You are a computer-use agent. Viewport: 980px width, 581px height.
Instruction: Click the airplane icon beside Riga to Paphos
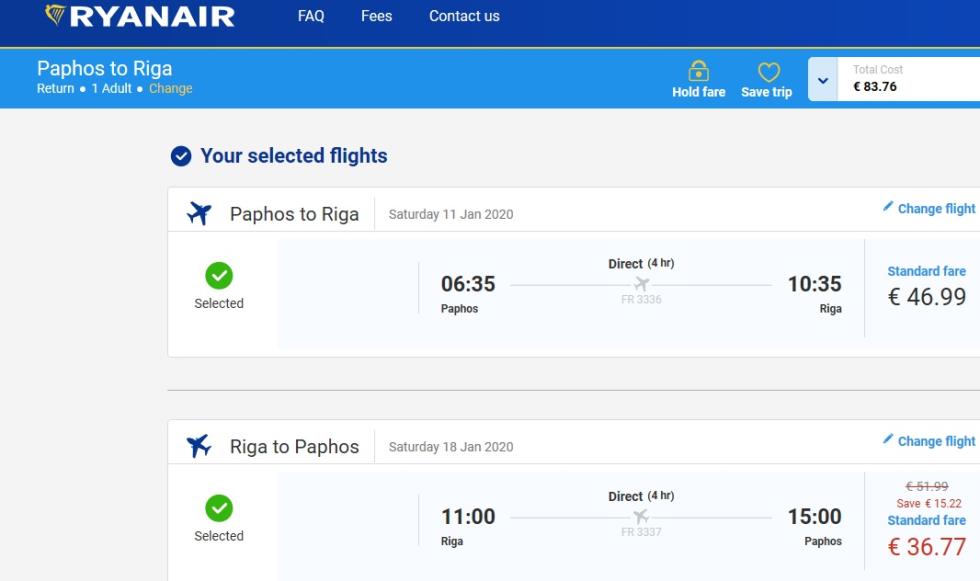point(199,446)
